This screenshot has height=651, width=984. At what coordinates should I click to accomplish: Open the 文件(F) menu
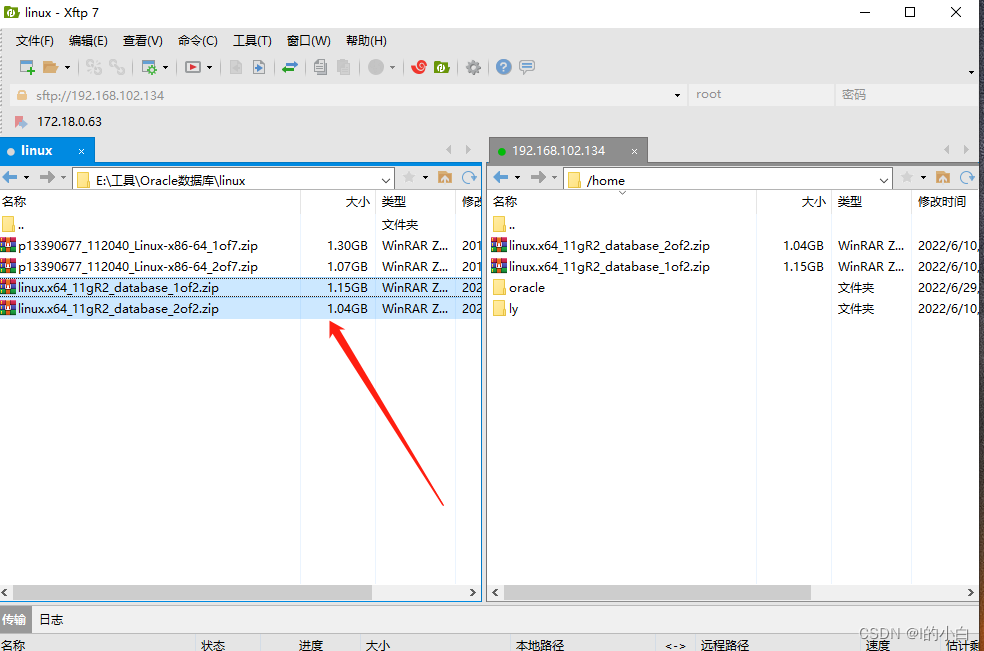[x=35, y=41]
